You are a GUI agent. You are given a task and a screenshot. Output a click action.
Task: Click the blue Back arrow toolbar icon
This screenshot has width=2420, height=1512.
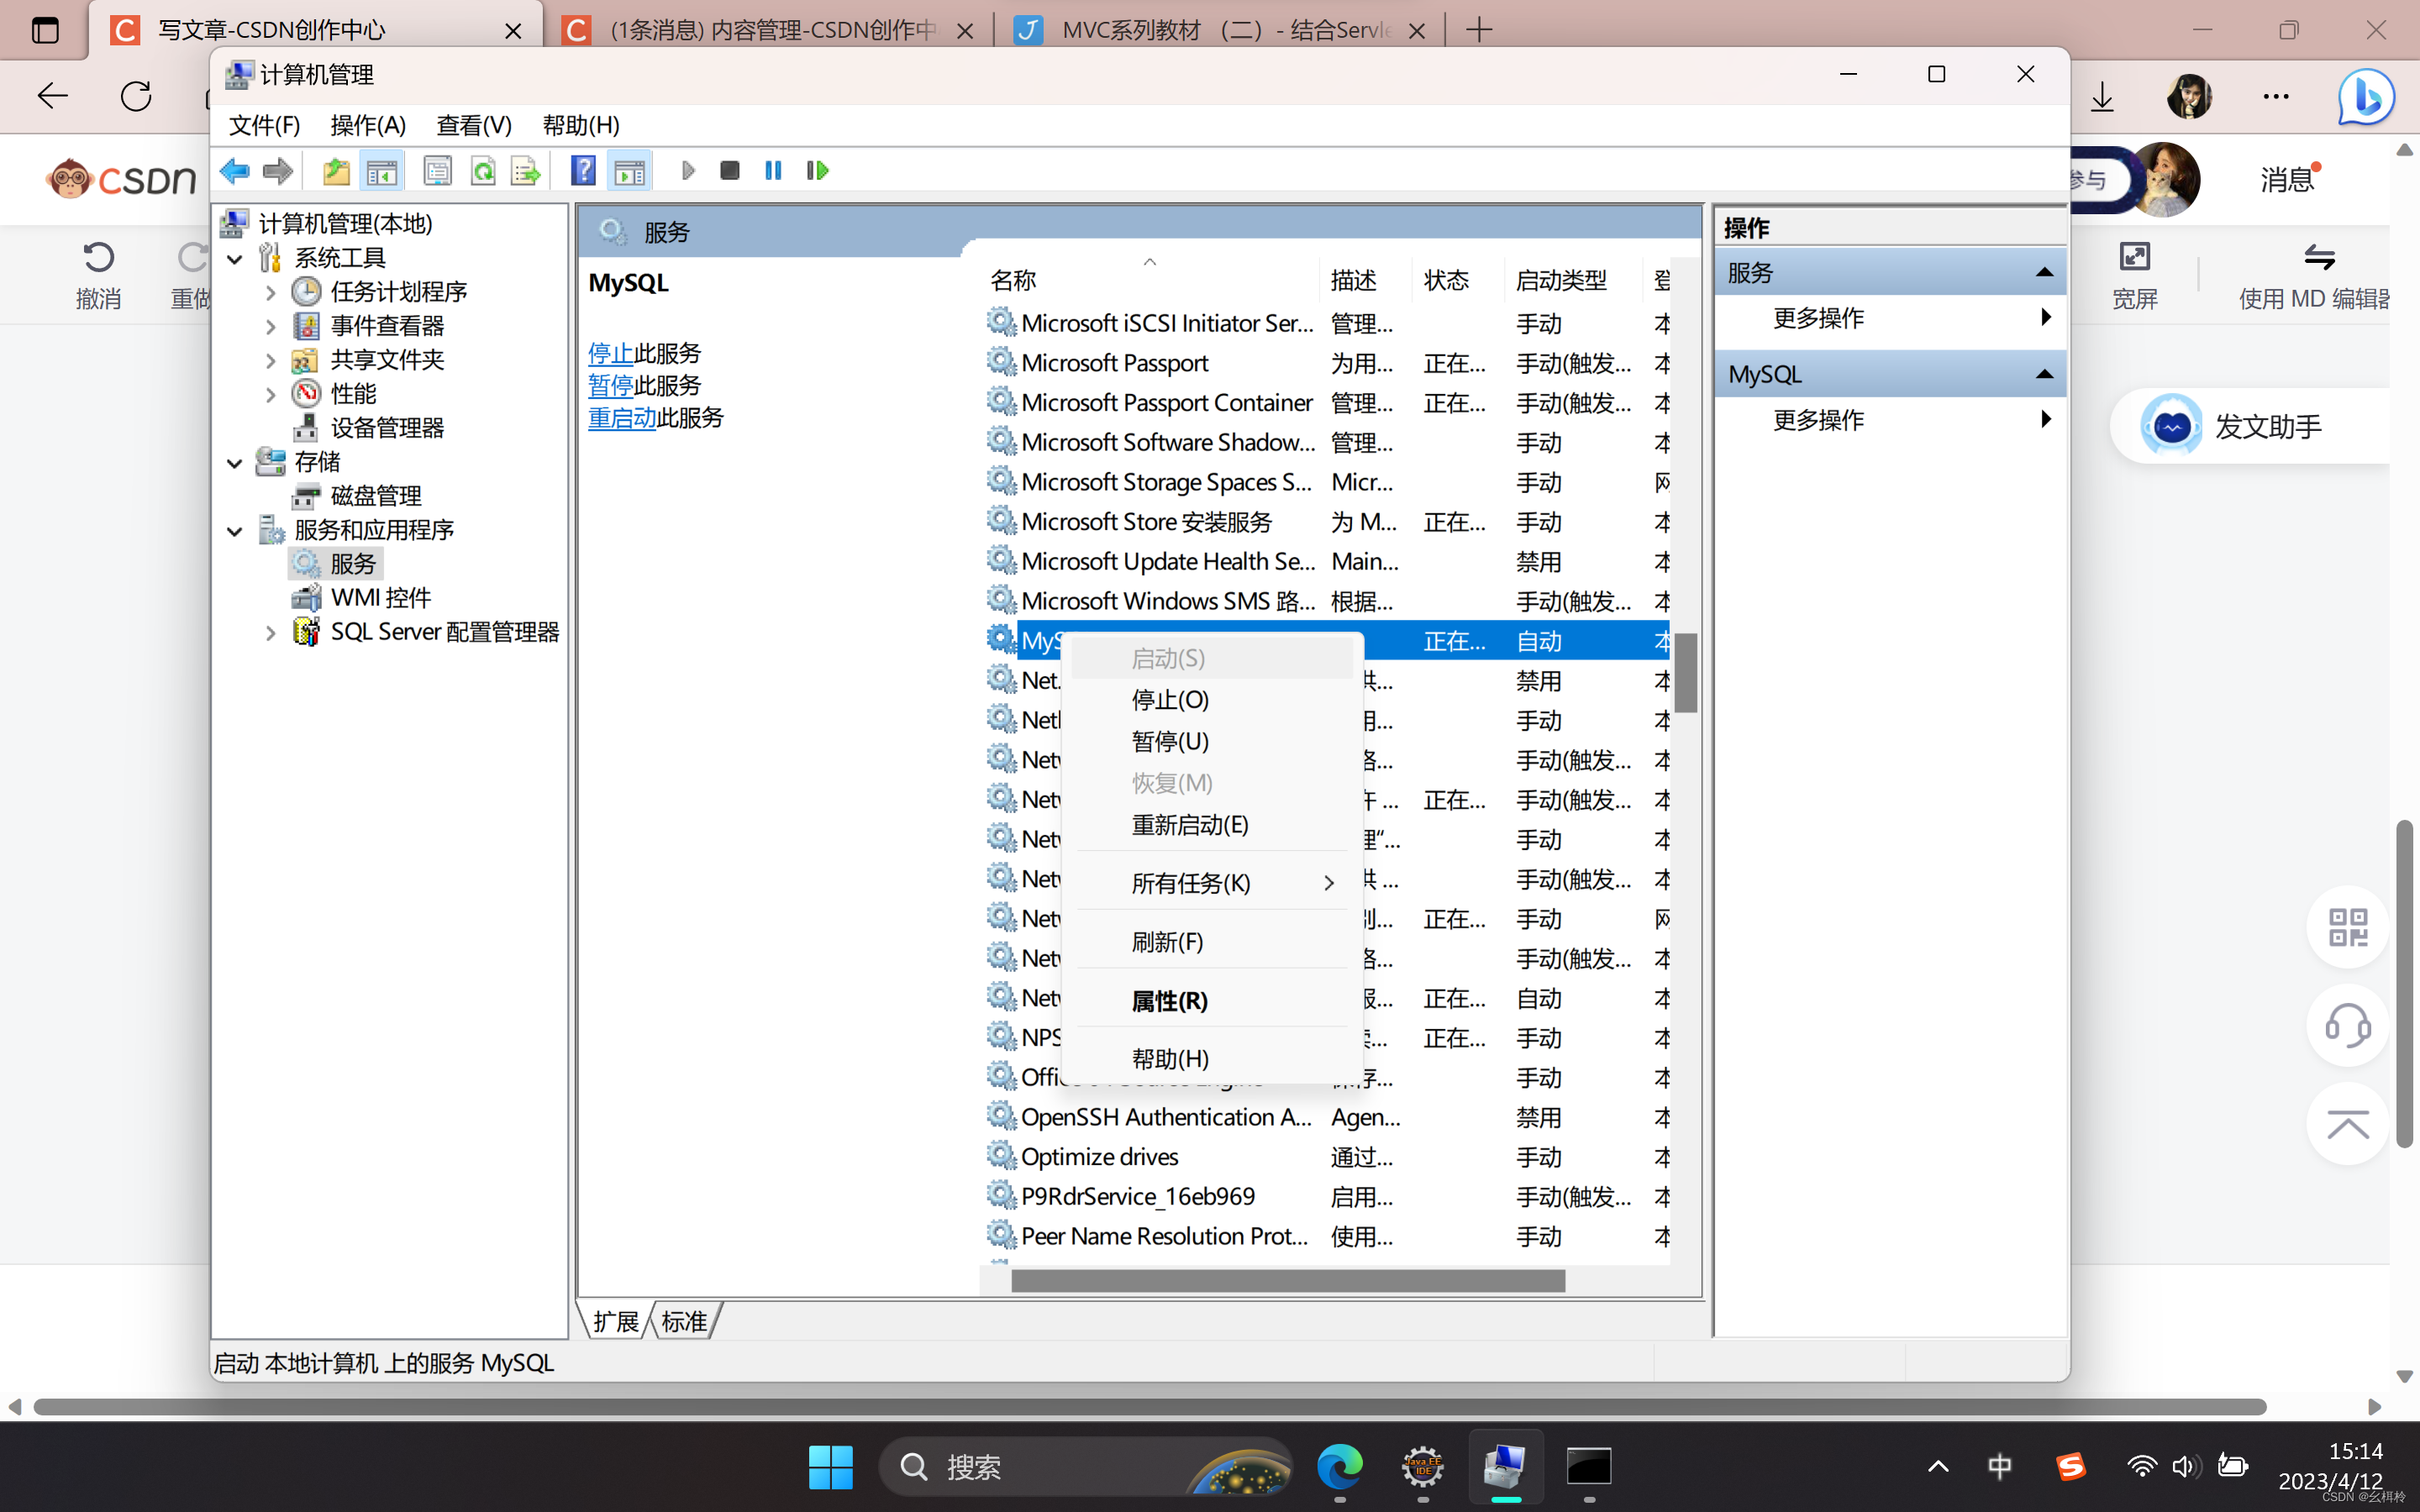(235, 171)
